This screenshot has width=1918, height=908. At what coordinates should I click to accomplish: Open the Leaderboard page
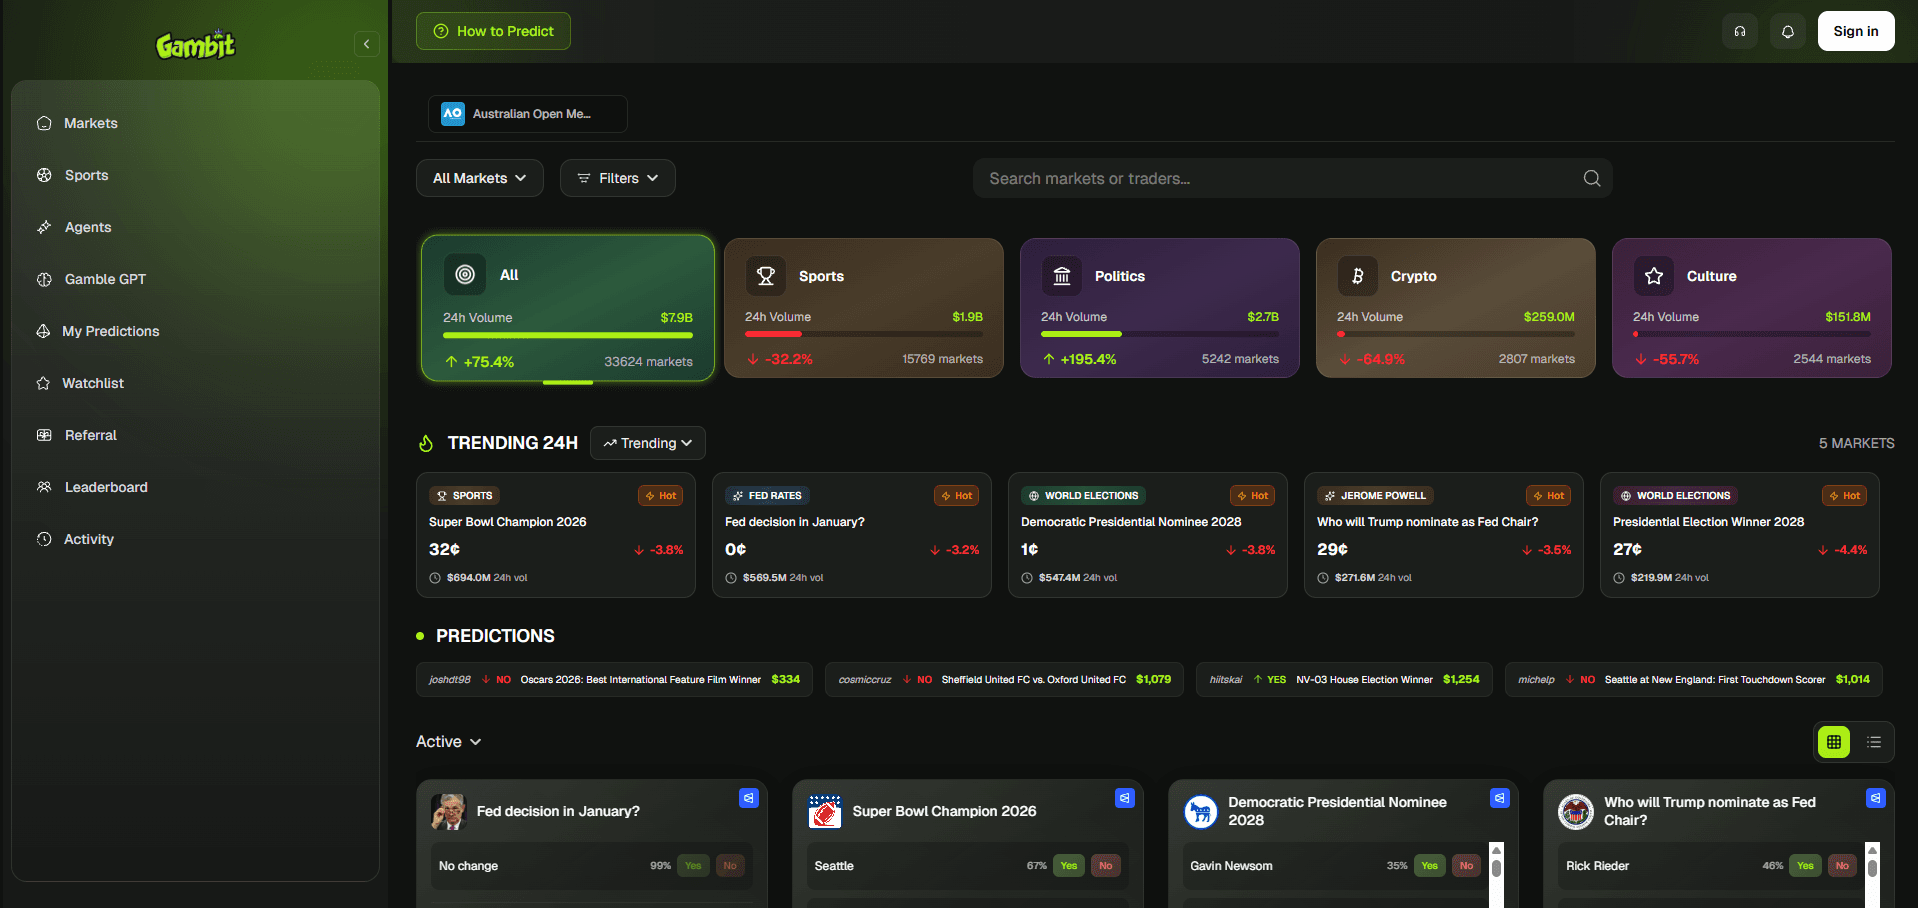click(x=105, y=487)
